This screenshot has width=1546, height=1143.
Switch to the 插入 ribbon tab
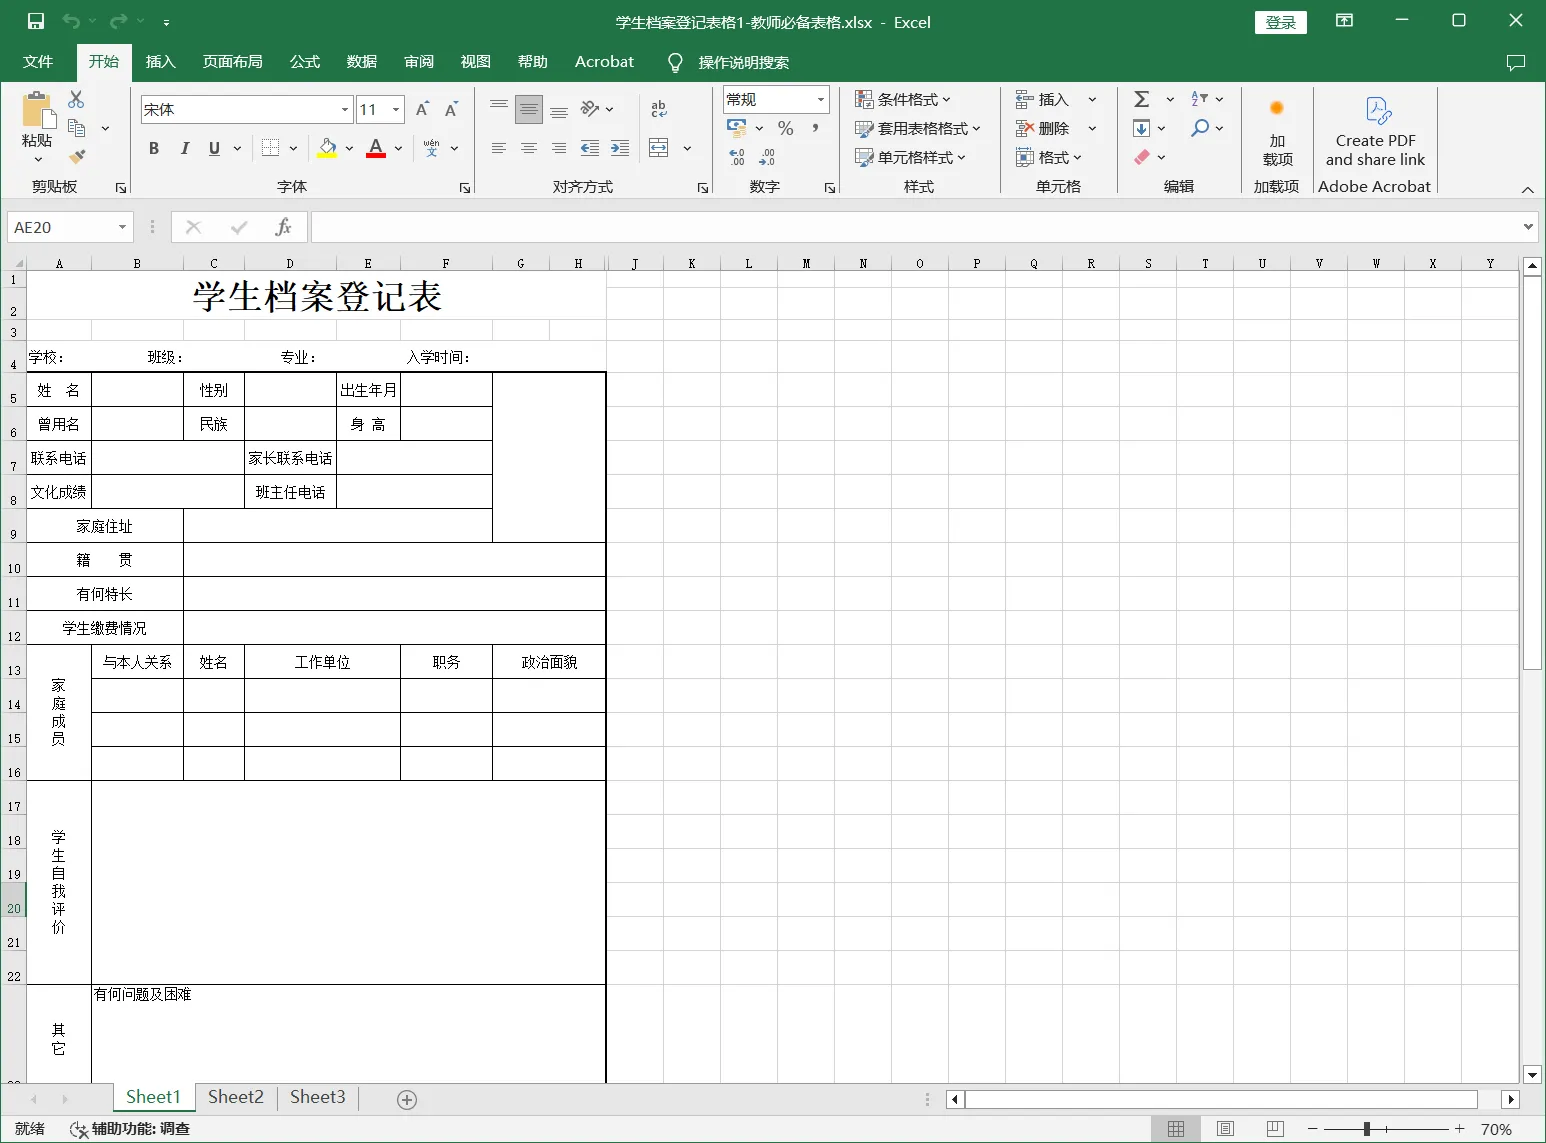pyautogui.click(x=160, y=62)
